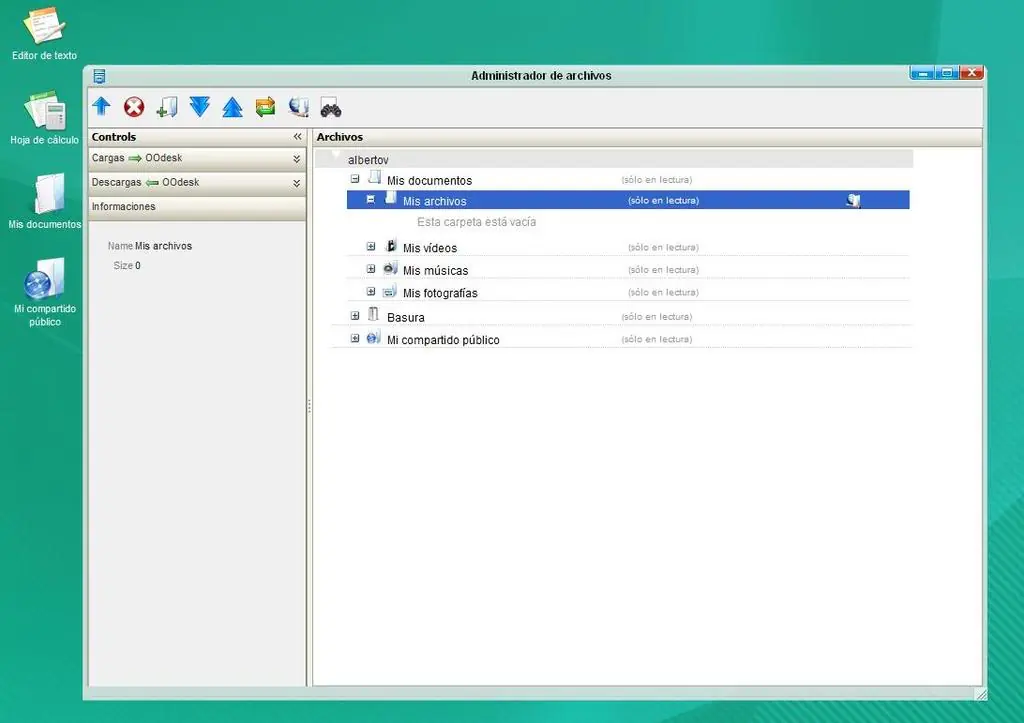Expand the Mis fotografías tree node
This screenshot has height=723, width=1024.
tap(371, 292)
